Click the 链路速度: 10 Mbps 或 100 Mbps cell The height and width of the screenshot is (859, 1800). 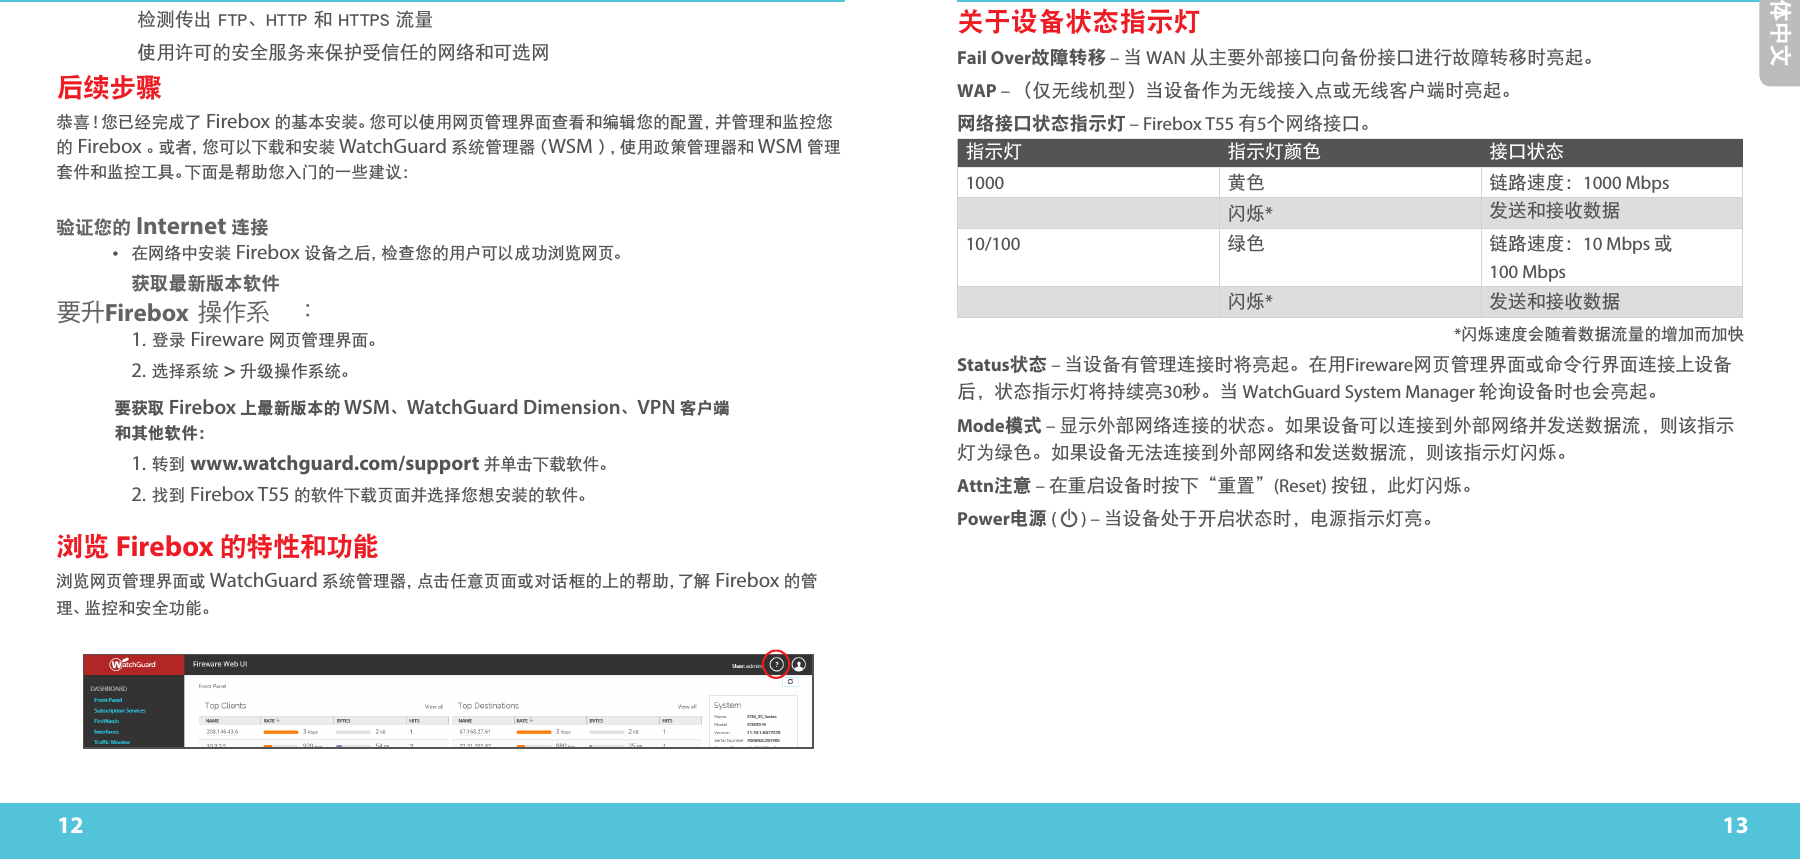pyautogui.click(x=1612, y=258)
